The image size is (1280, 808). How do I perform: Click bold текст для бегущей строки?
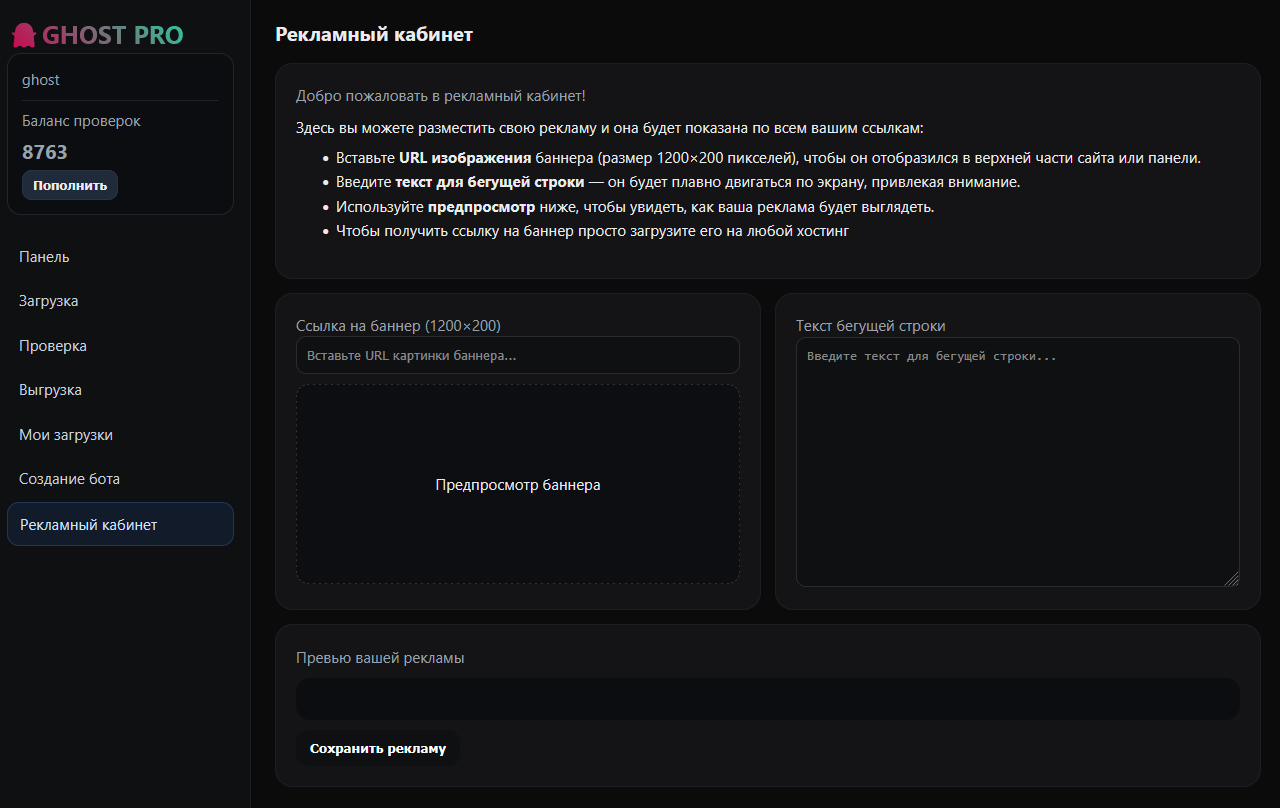(x=490, y=182)
